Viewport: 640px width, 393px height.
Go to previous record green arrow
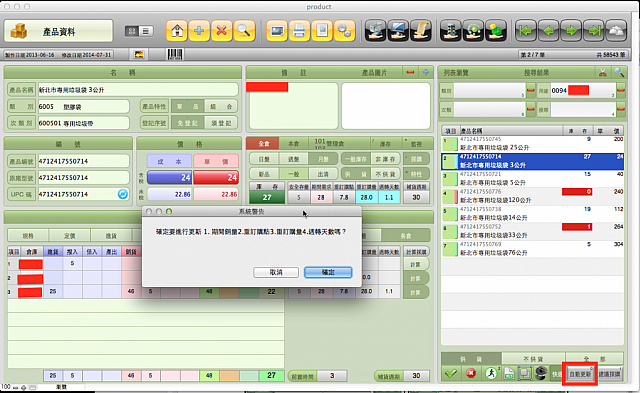(549, 31)
